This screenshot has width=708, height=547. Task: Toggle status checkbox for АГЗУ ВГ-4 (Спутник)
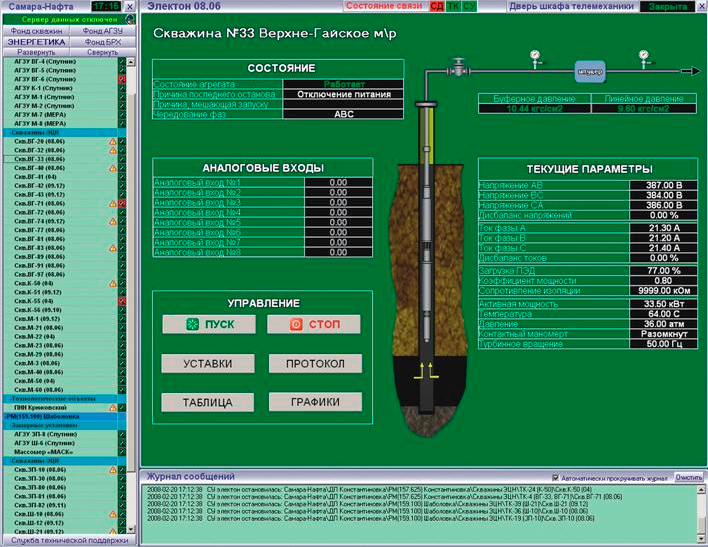pyautogui.click(x=122, y=62)
